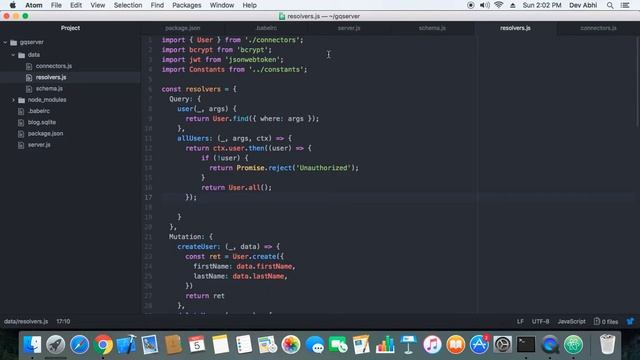Viewport: 640px width, 360px height.
Task: Open Keynote from the dock
Action: (408, 344)
